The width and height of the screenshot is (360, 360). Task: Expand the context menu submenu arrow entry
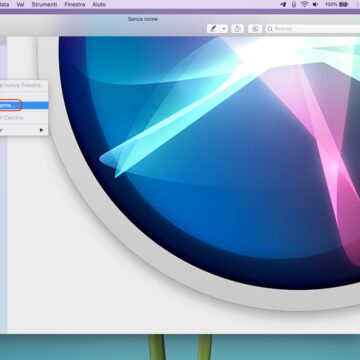(x=24, y=130)
